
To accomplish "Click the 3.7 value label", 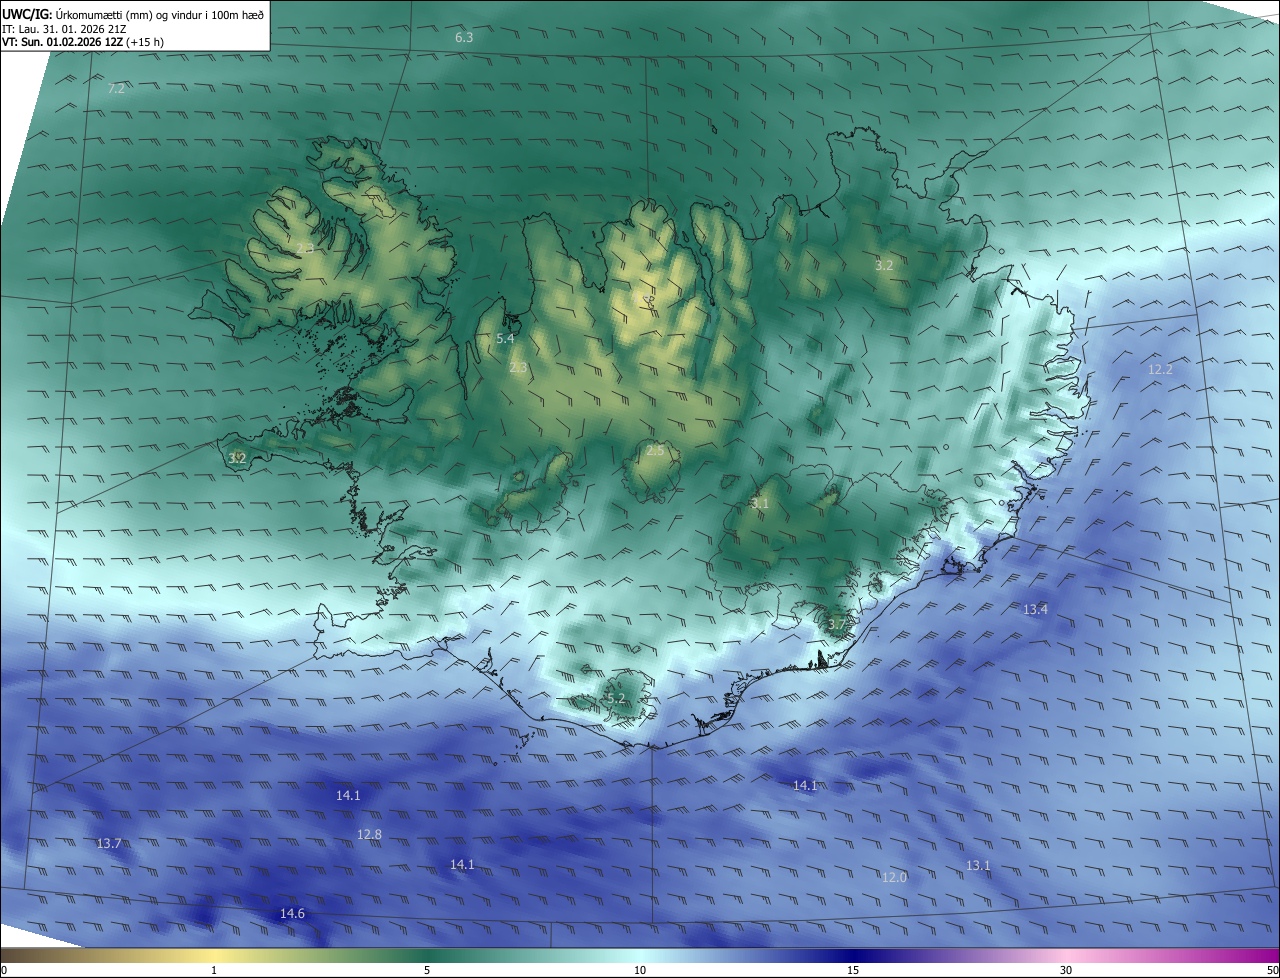I will coord(837,624).
